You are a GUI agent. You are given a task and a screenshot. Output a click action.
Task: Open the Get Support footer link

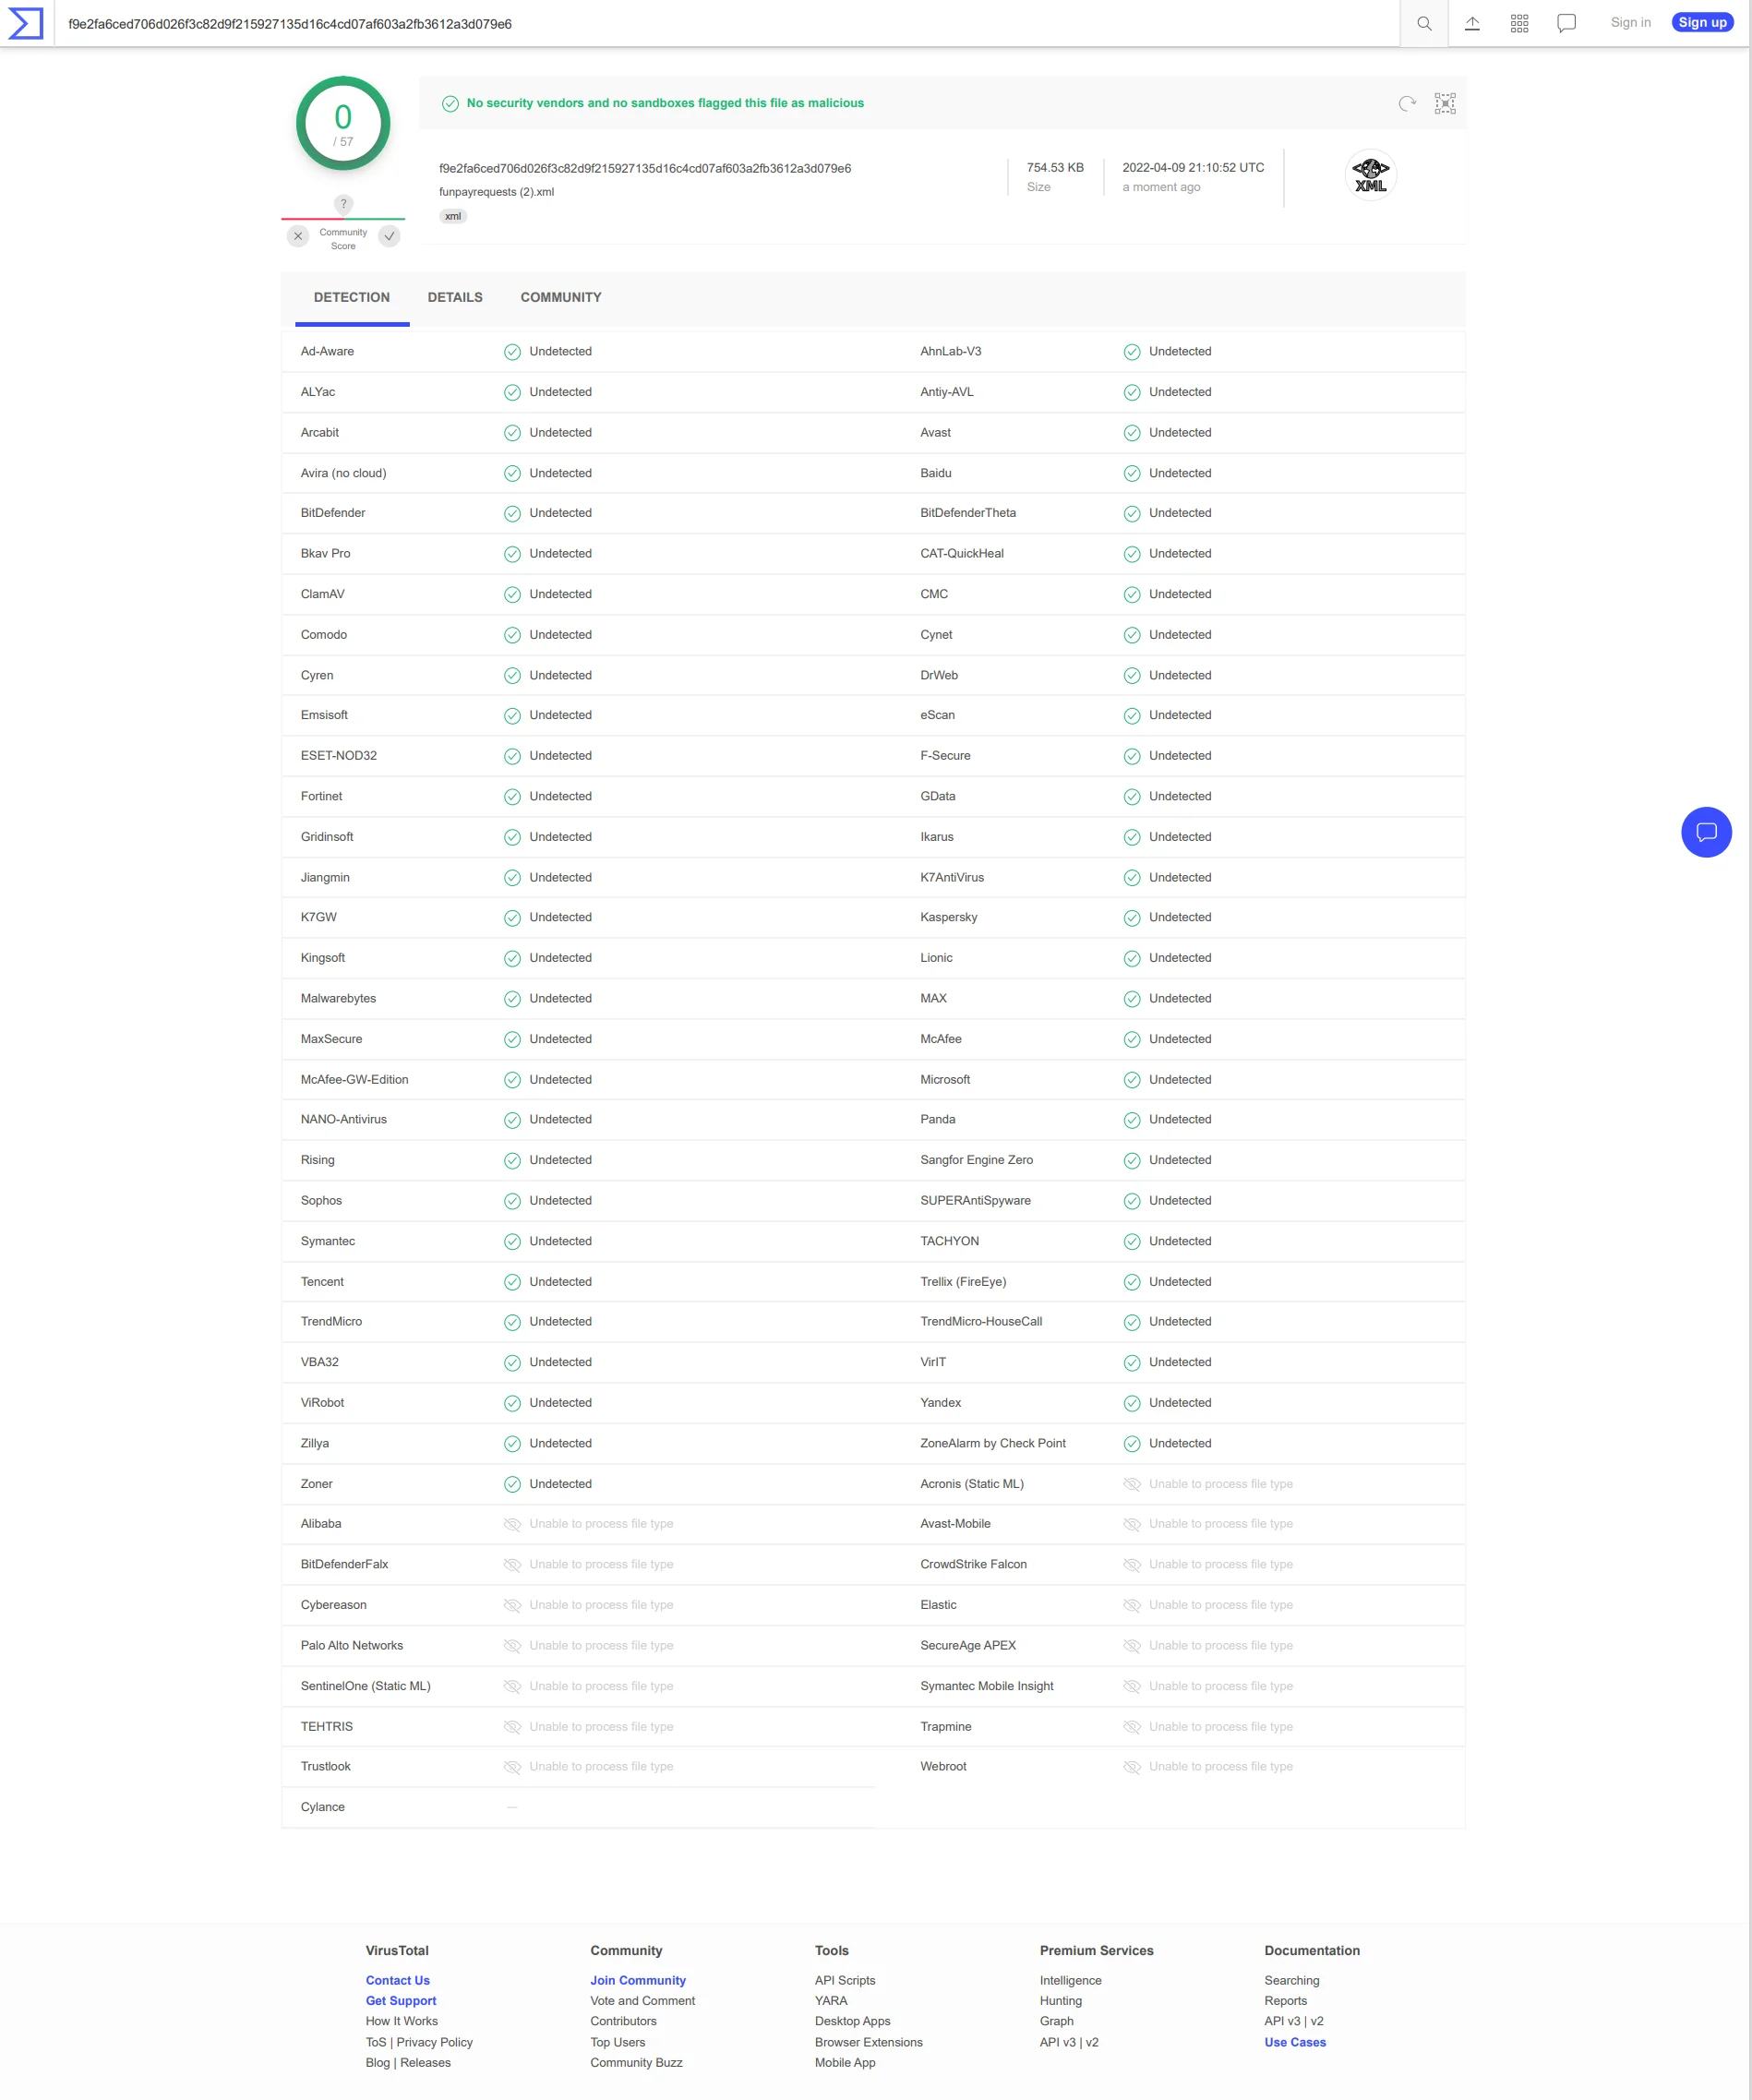point(401,2001)
